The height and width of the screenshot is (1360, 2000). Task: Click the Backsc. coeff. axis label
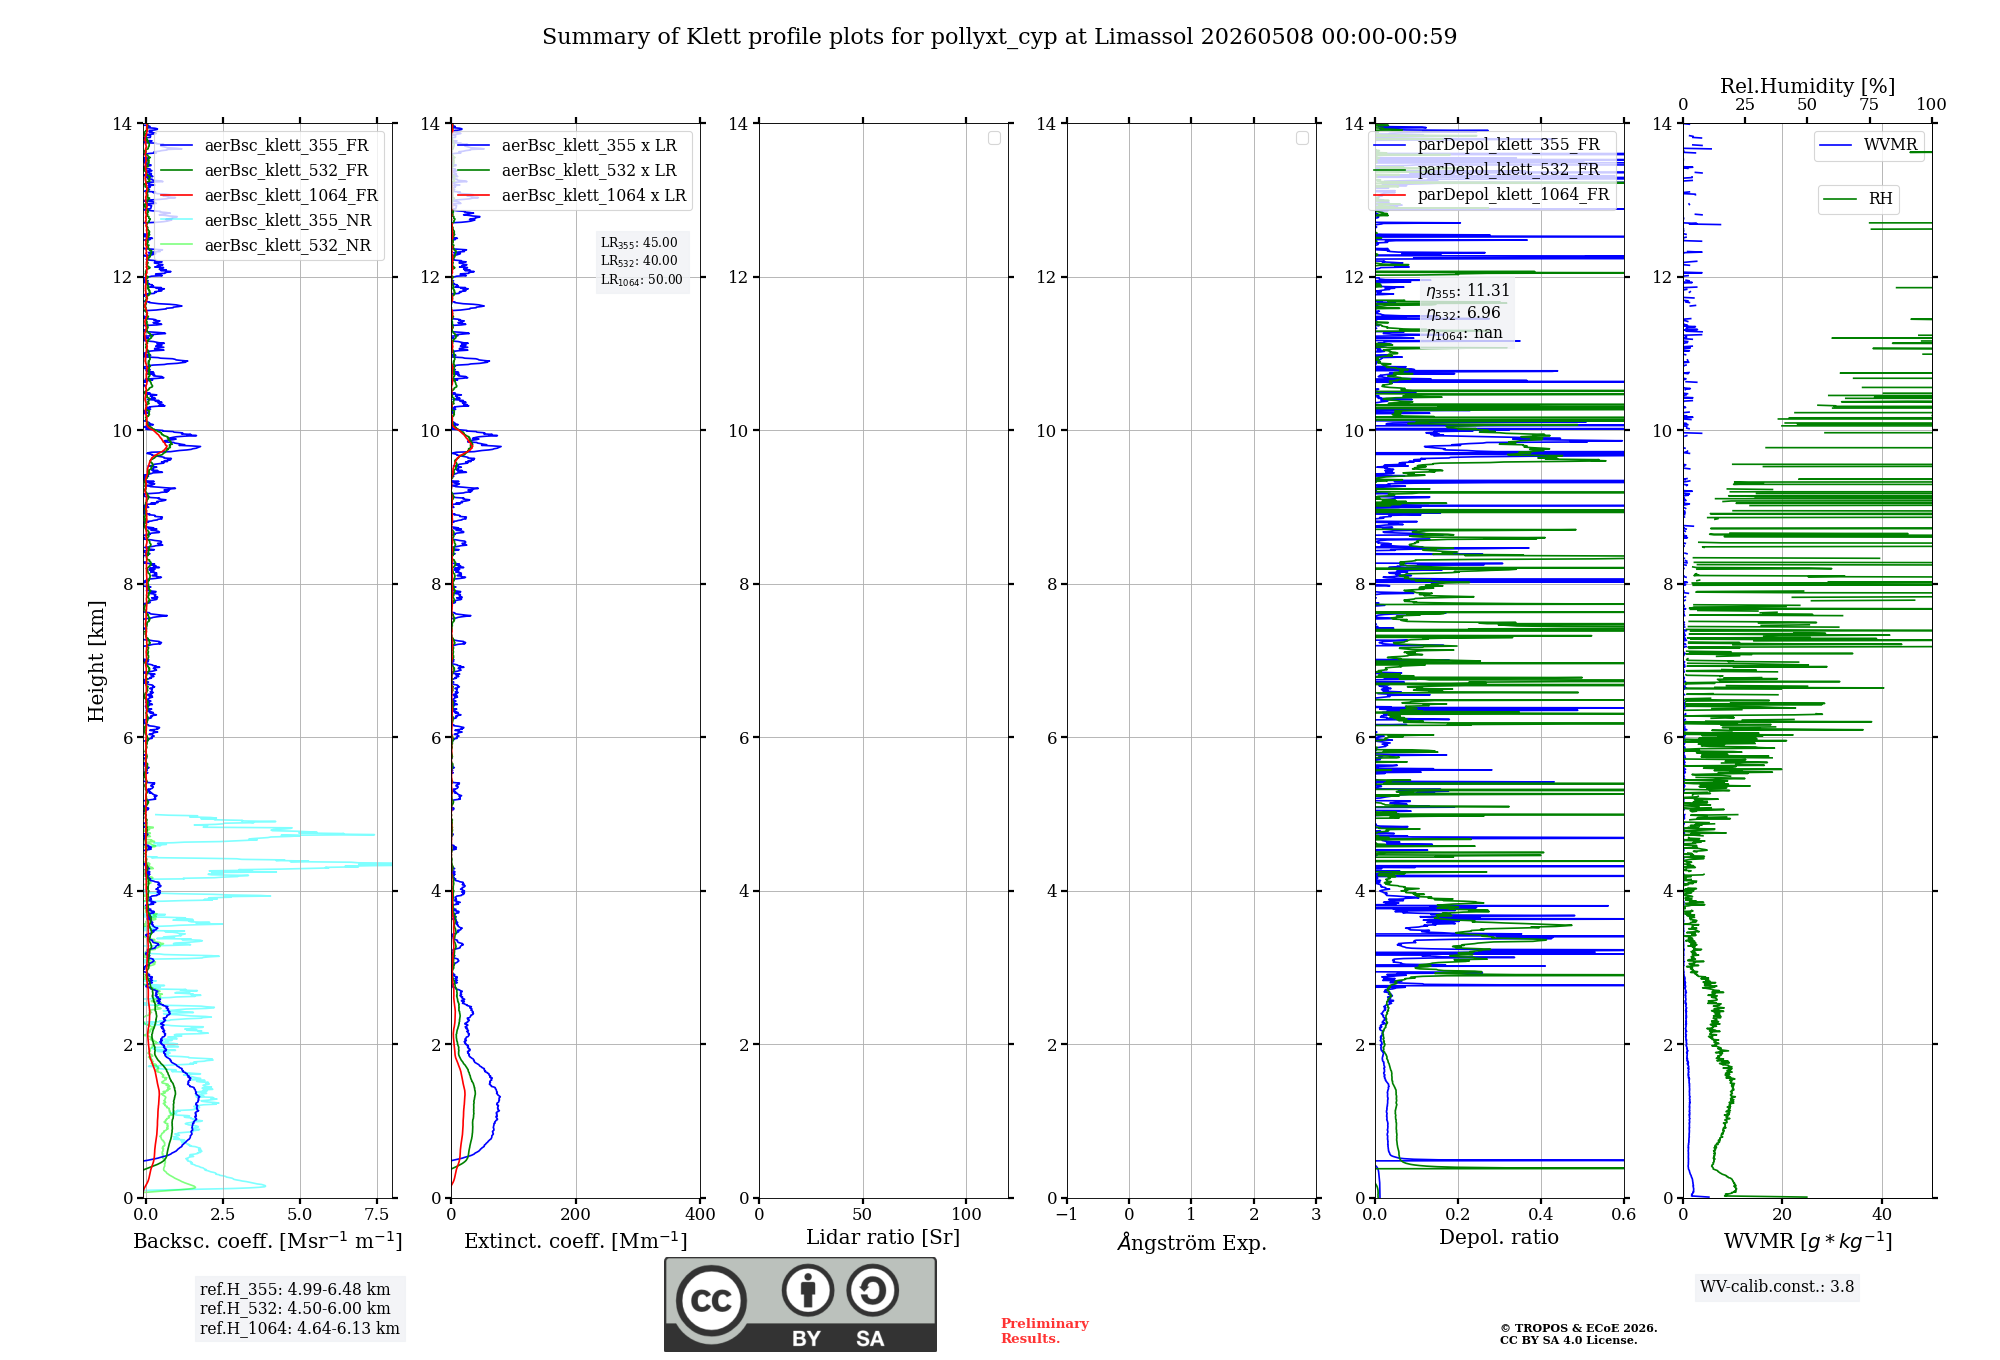pos(268,1241)
